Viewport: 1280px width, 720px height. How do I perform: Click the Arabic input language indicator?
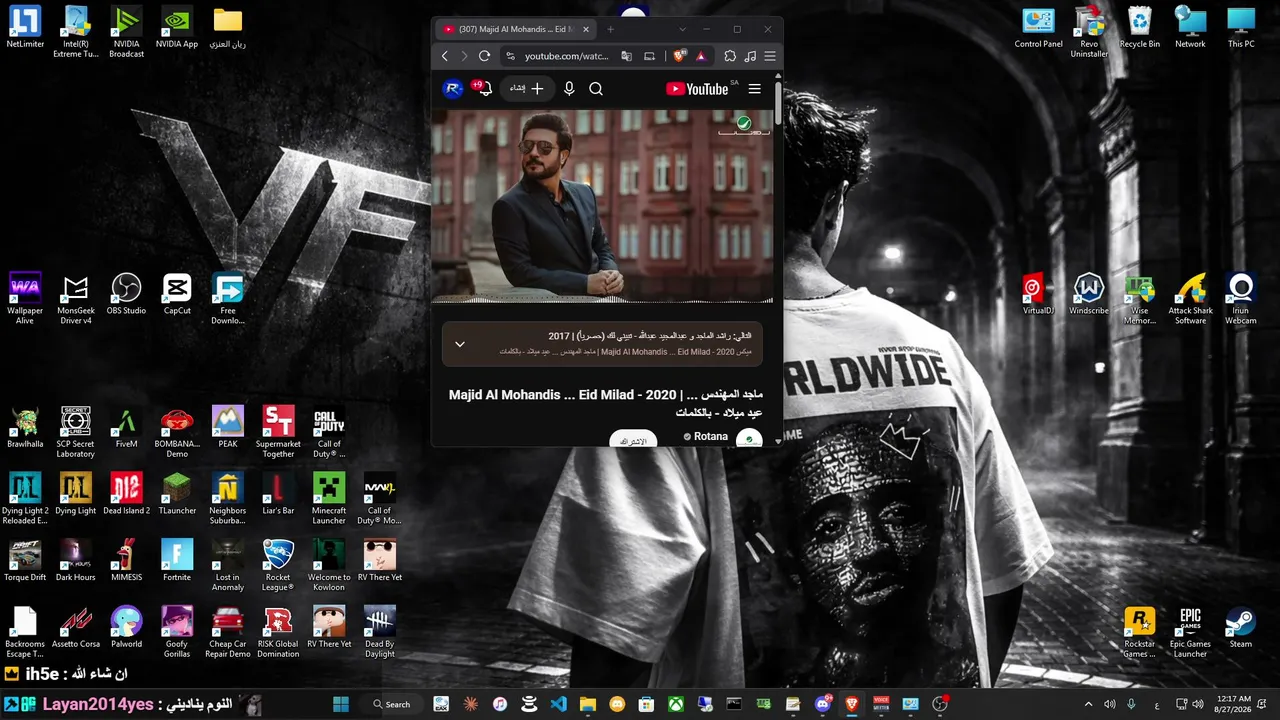1157,704
